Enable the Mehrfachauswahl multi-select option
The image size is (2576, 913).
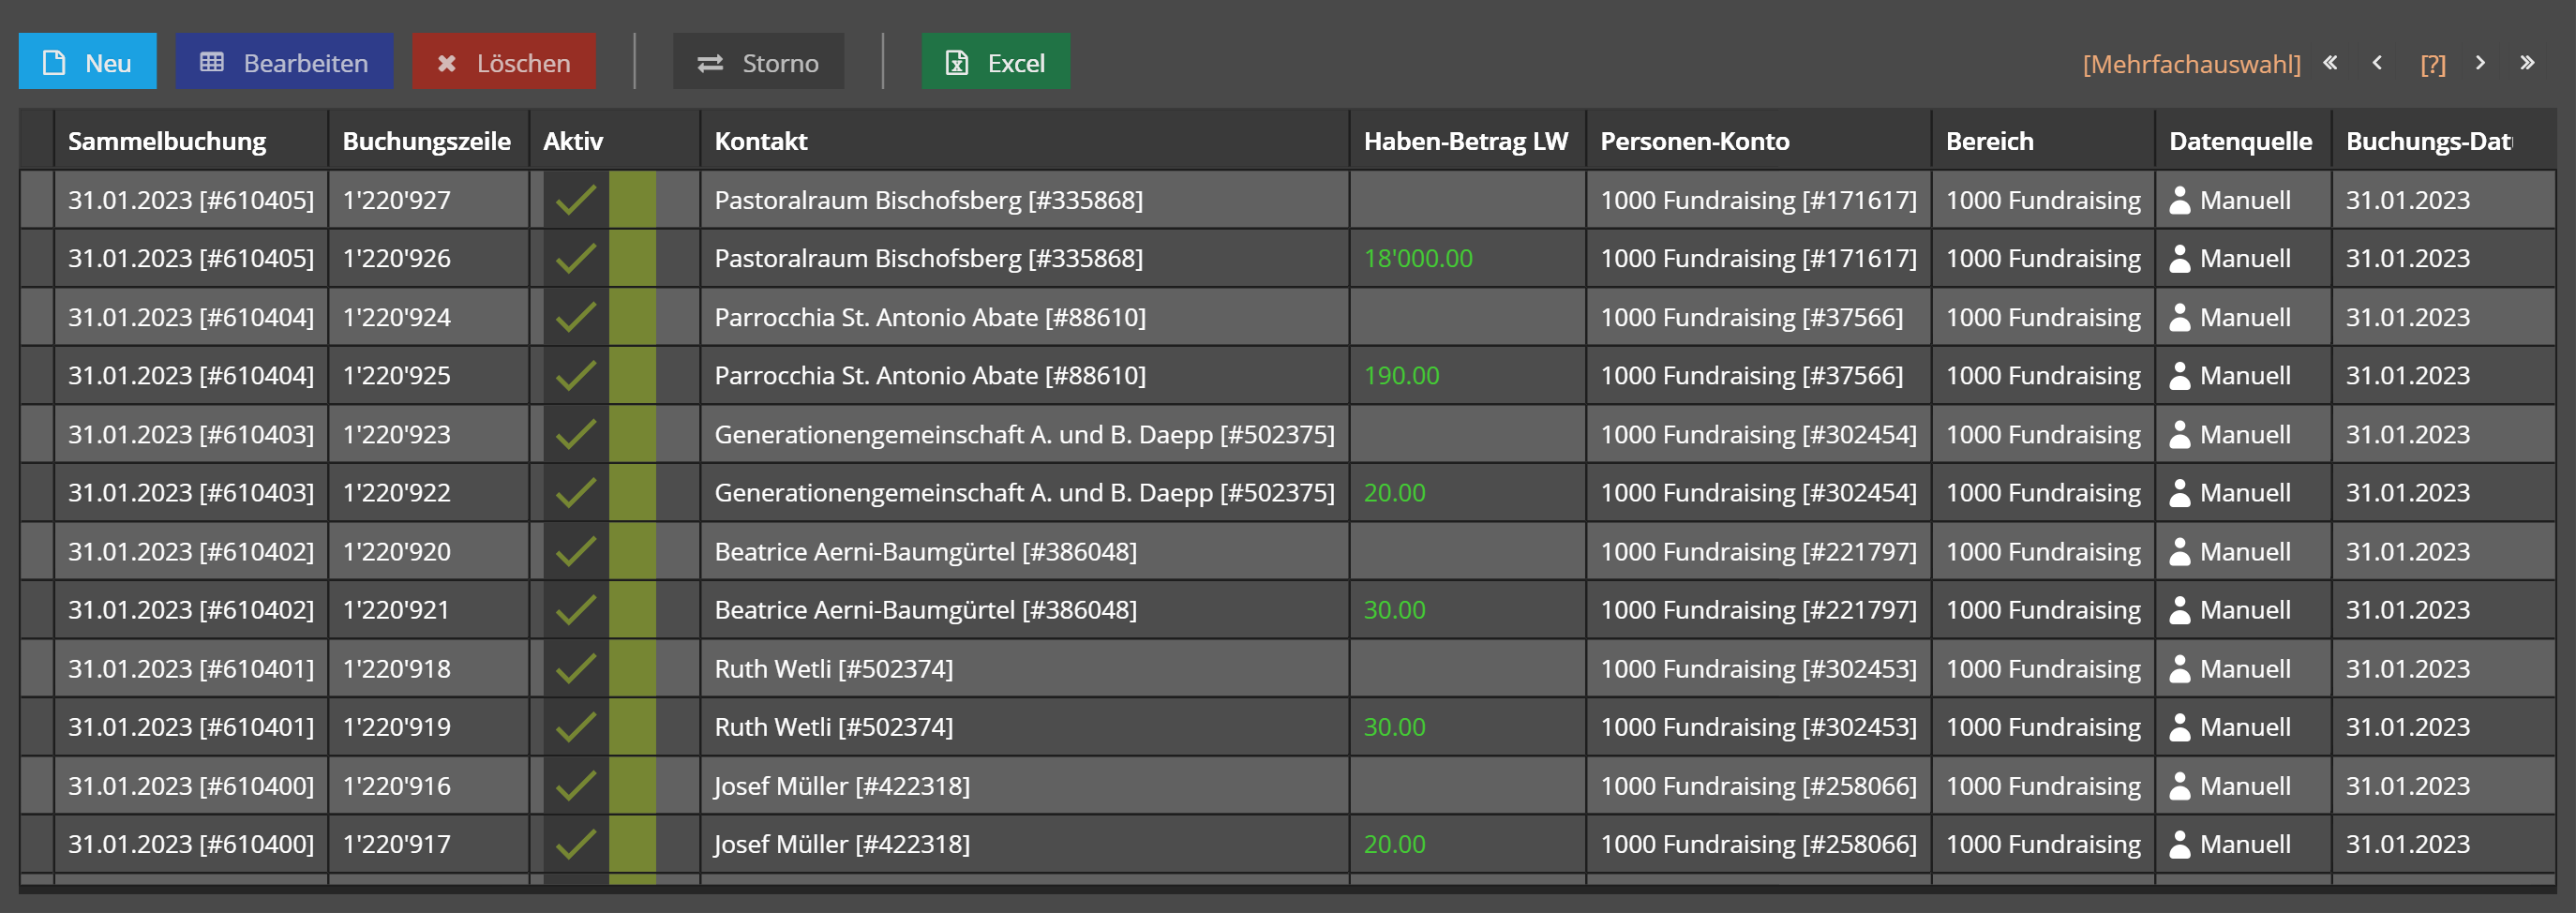pyautogui.click(x=2191, y=64)
